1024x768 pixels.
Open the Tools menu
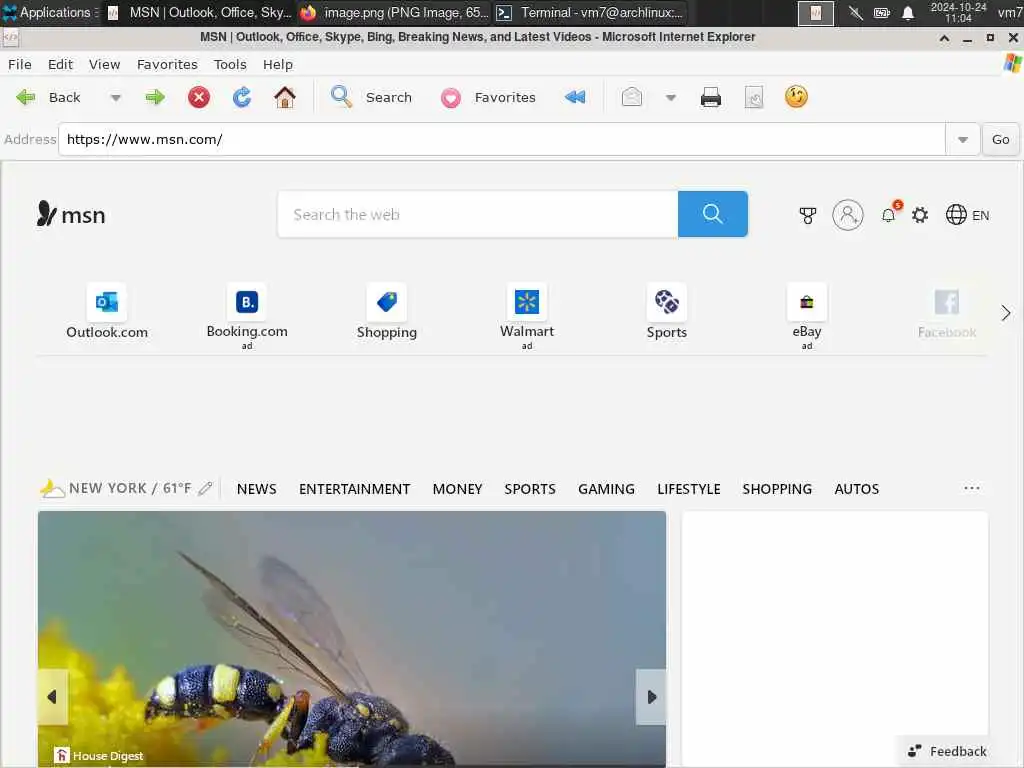230,64
